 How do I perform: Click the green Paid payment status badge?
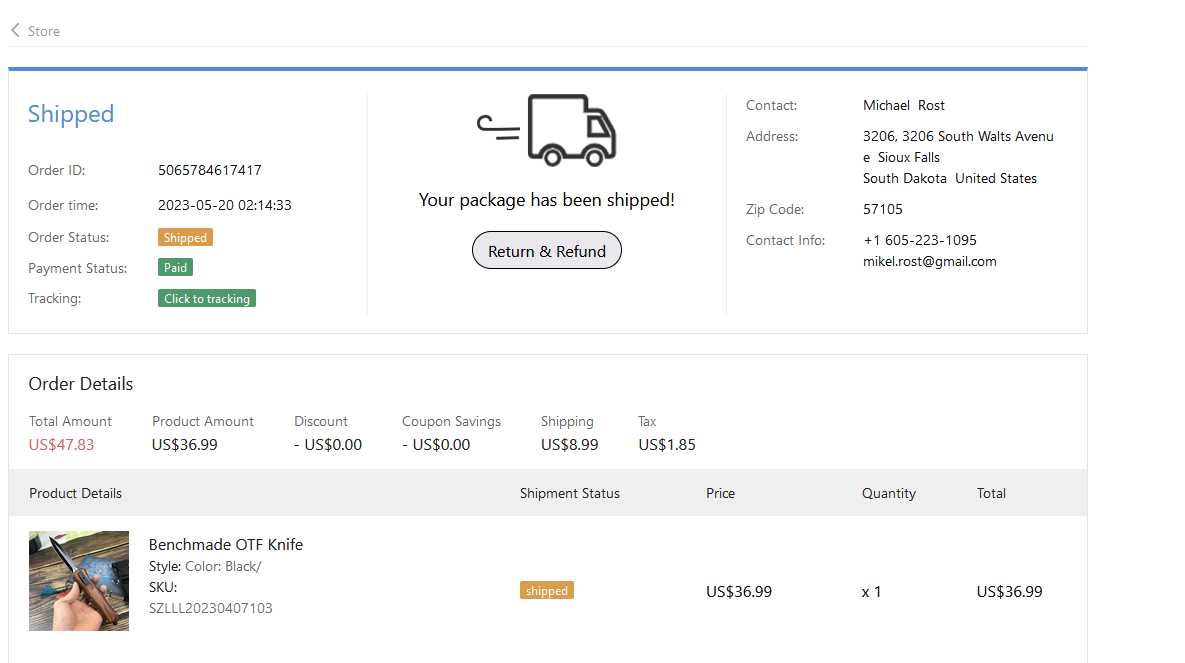pos(175,268)
